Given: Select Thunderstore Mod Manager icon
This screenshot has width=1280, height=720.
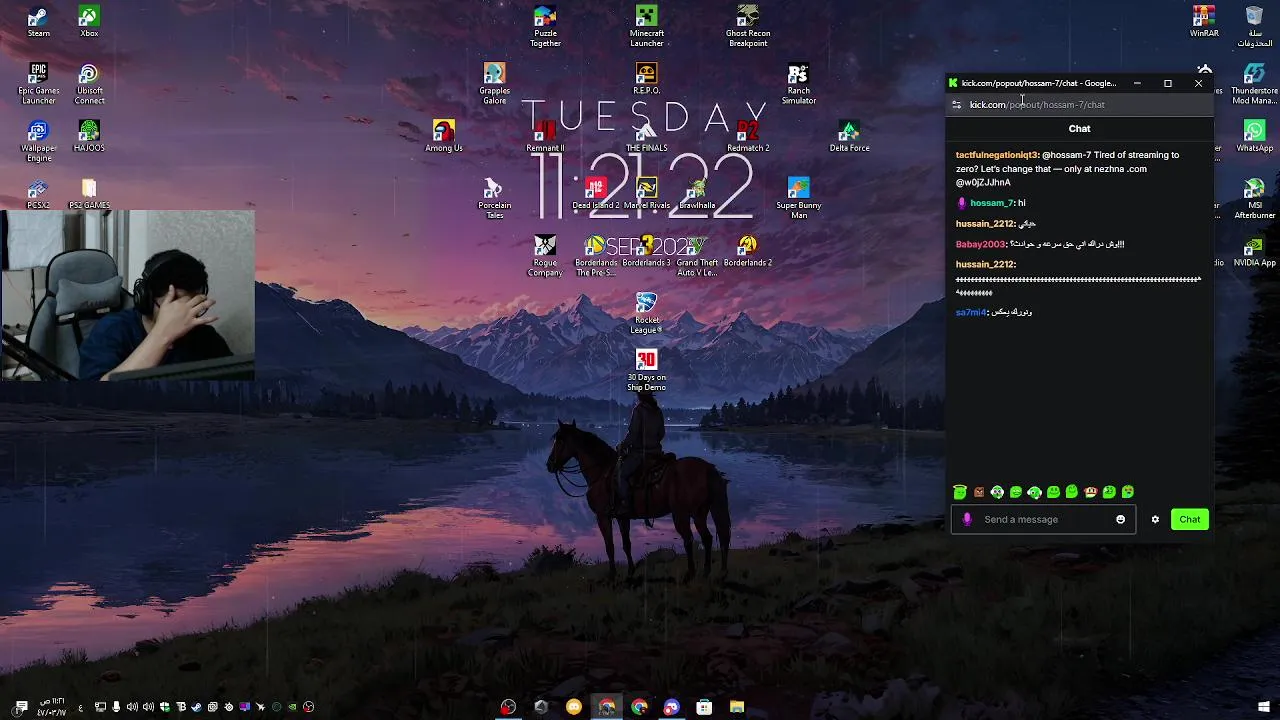Looking at the screenshot, I should tap(1254, 84).
